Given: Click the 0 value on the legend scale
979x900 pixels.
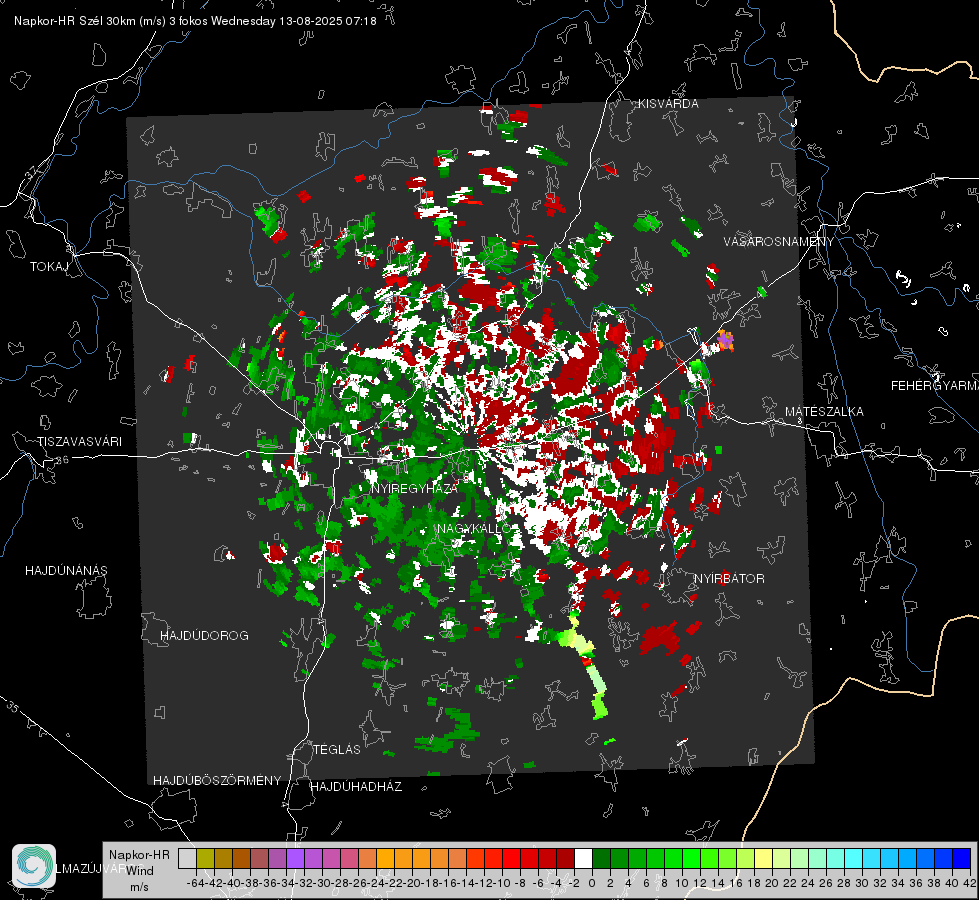Looking at the screenshot, I should pyautogui.click(x=592, y=883).
